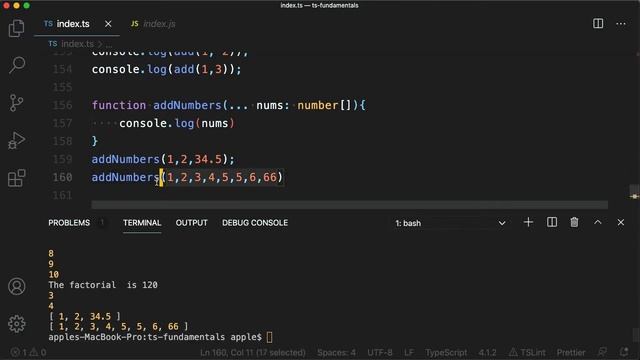Close the index.ts editor tab
This screenshot has height=360, width=640.
(x=108, y=24)
